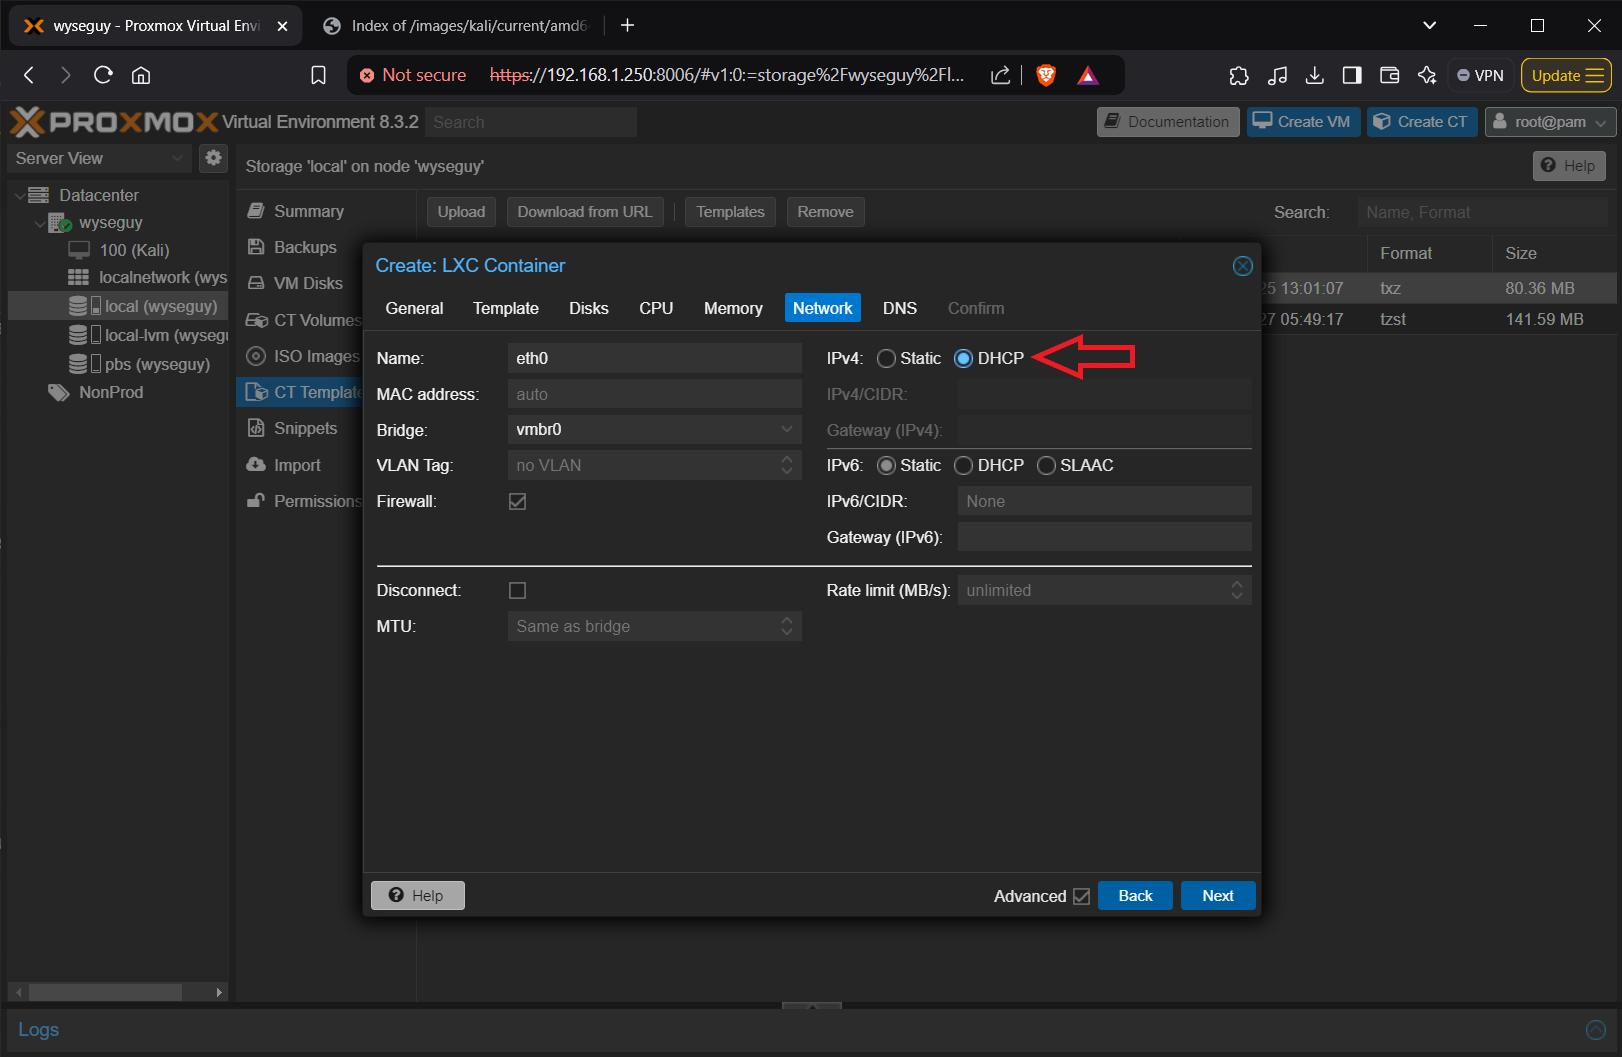The image size is (1622, 1057).
Task: Click Next in container wizard
Action: click(x=1217, y=895)
